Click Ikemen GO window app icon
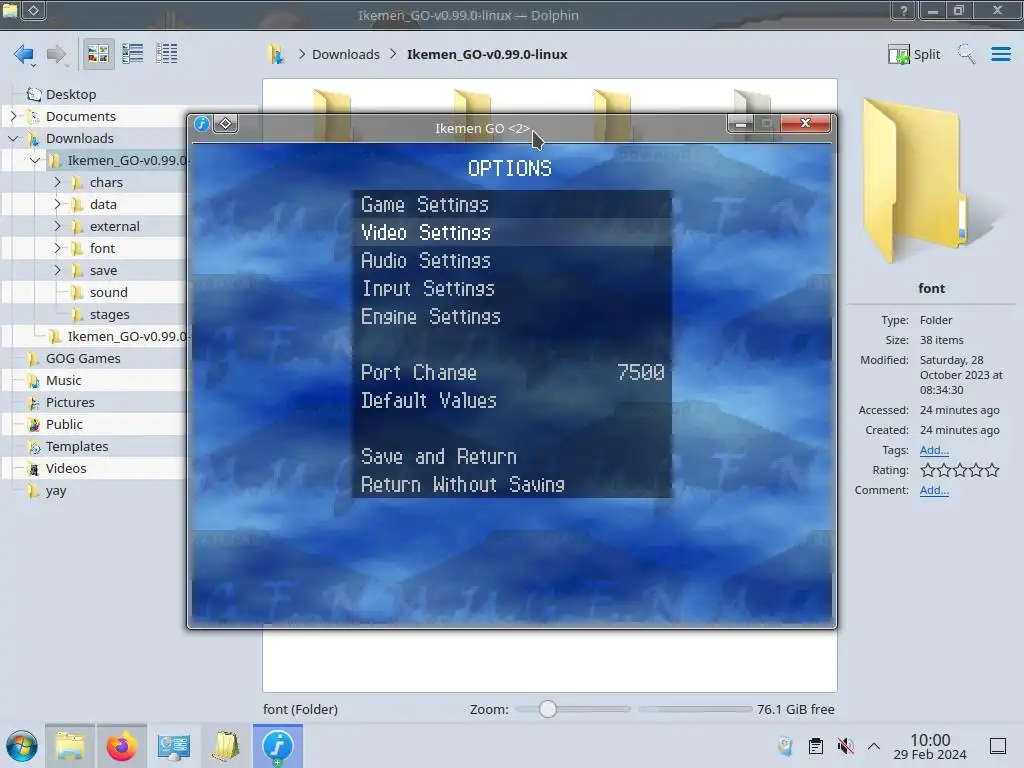 [202, 123]
